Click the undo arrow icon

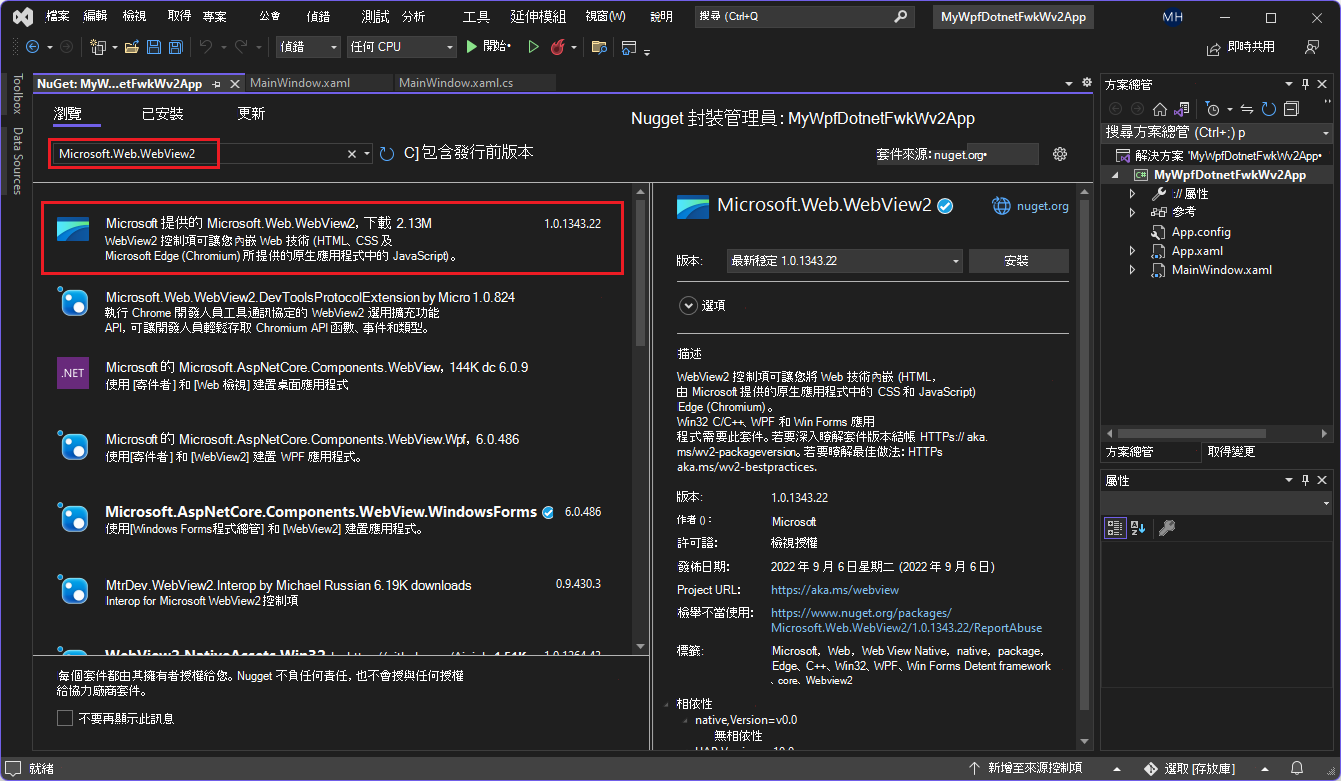point(205,47)
